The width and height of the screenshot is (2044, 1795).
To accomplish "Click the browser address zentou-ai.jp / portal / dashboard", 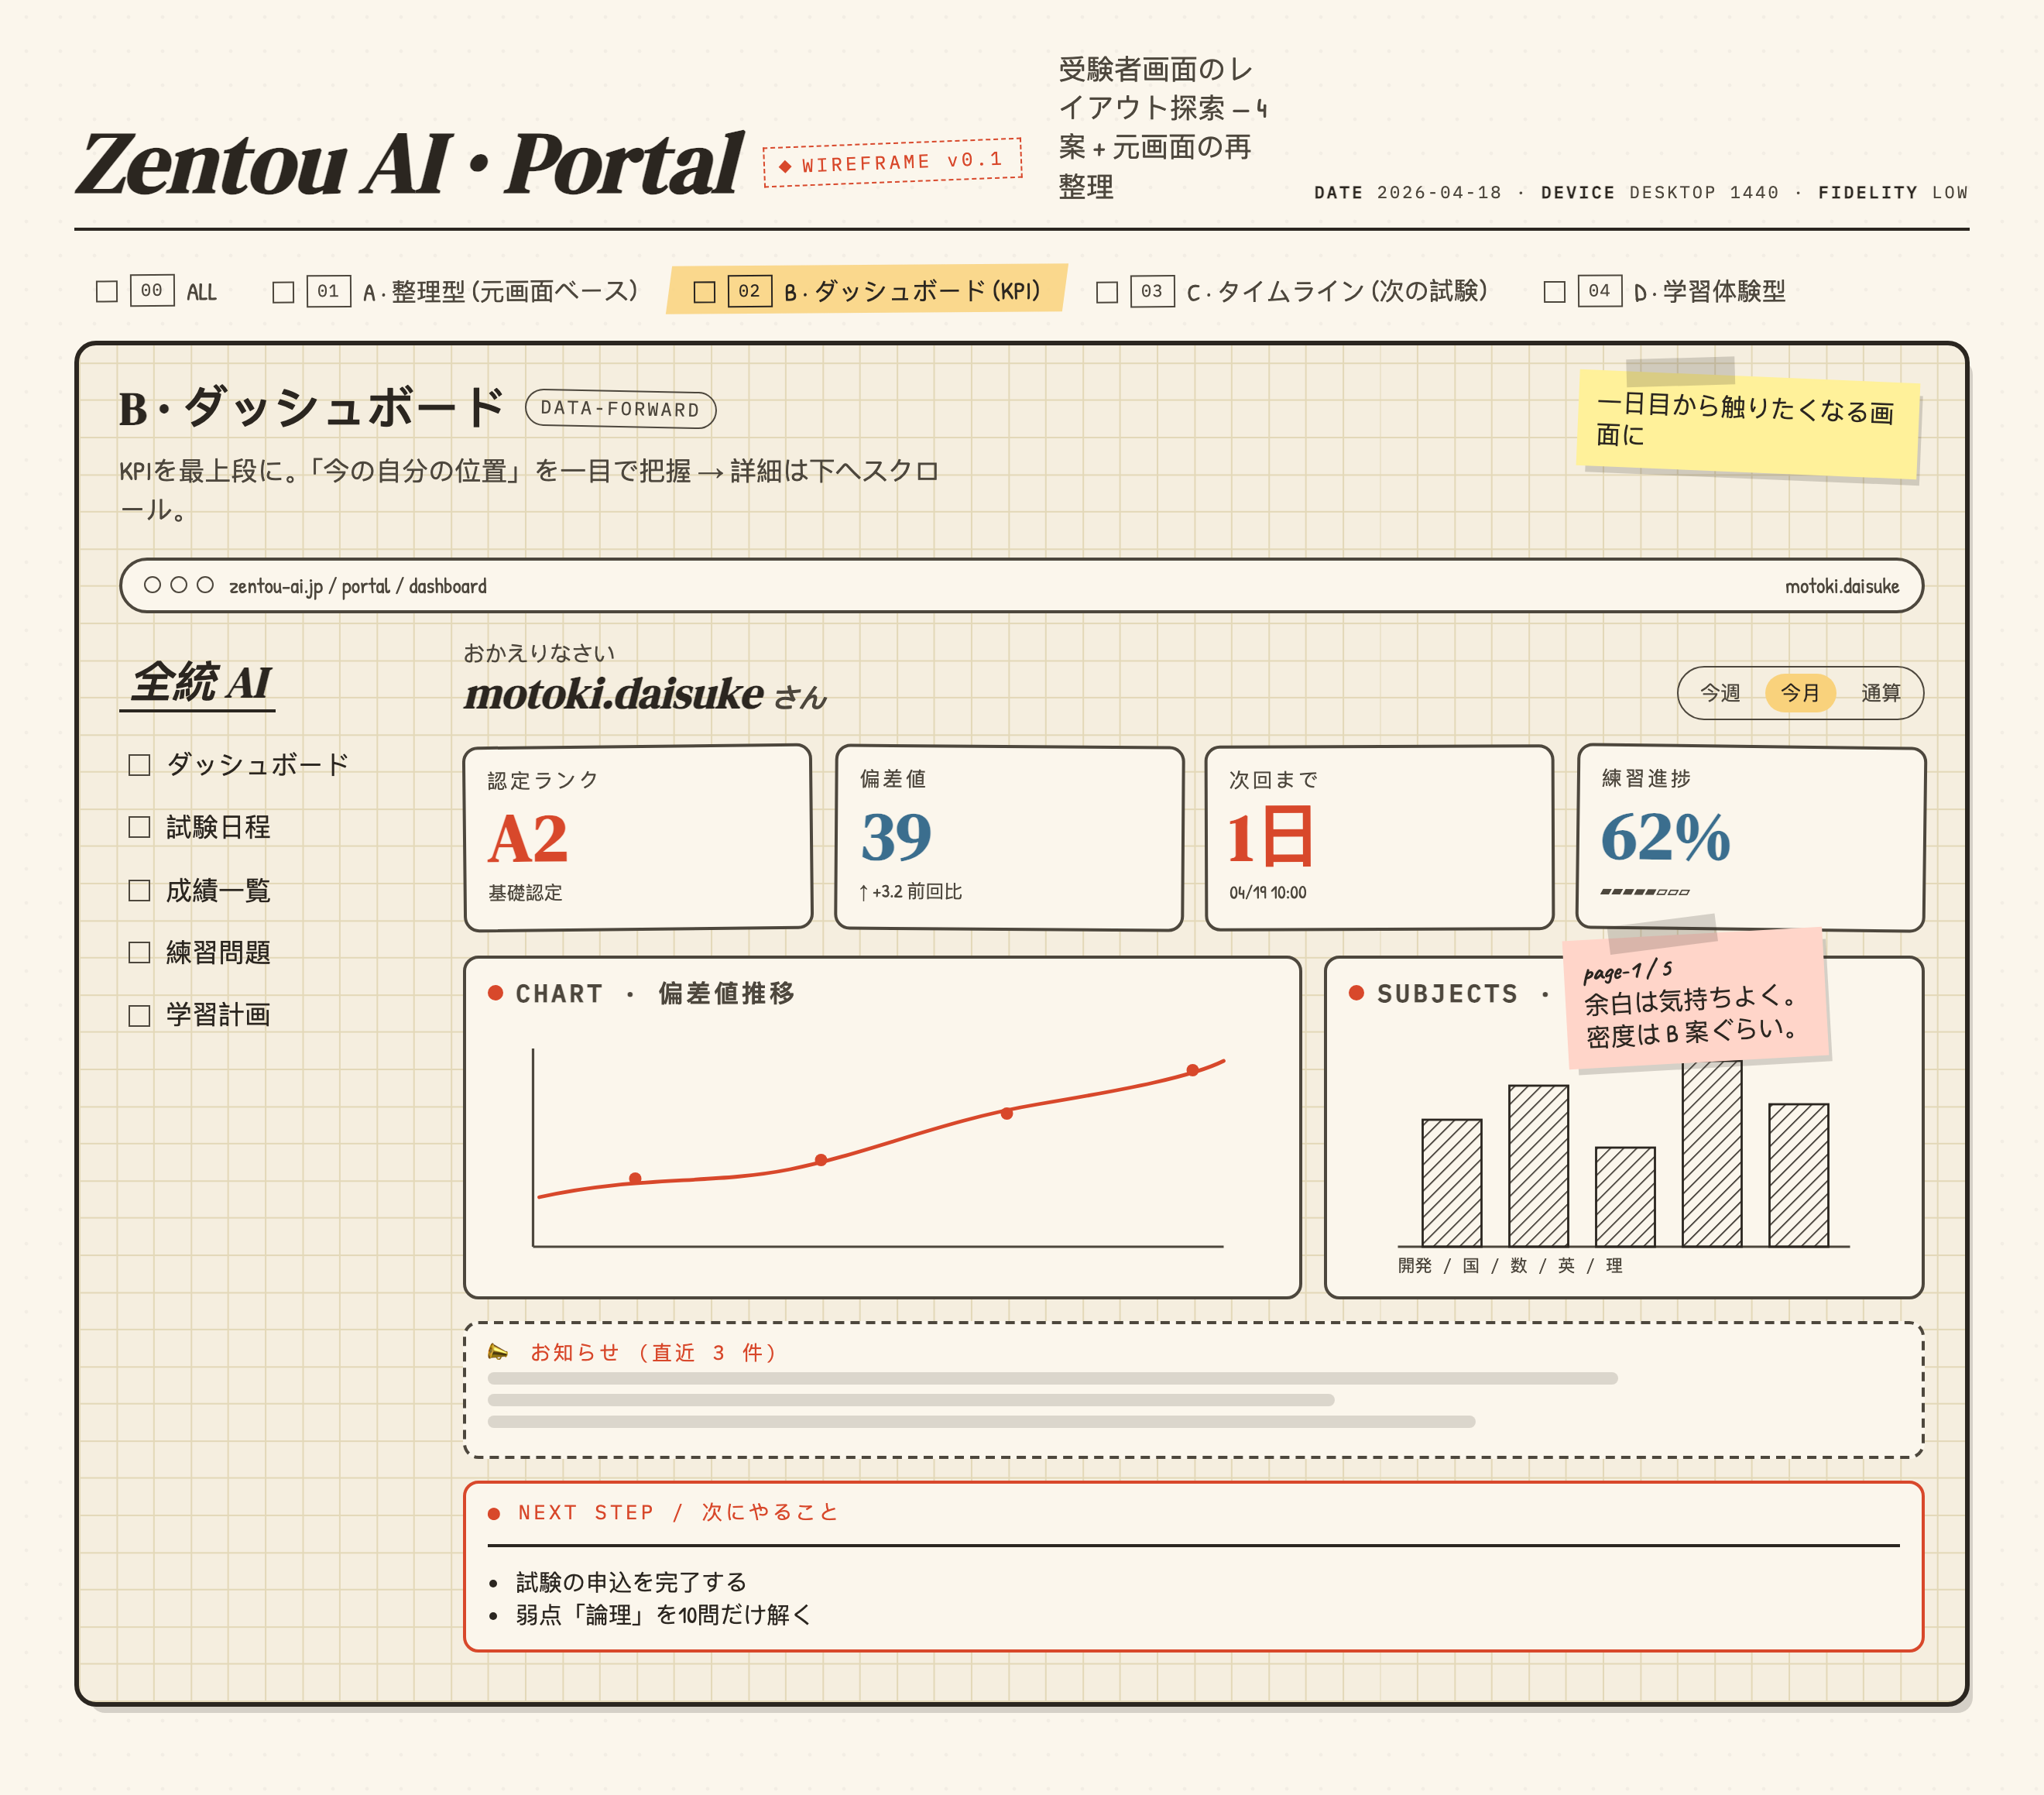I will click(358, 586).
